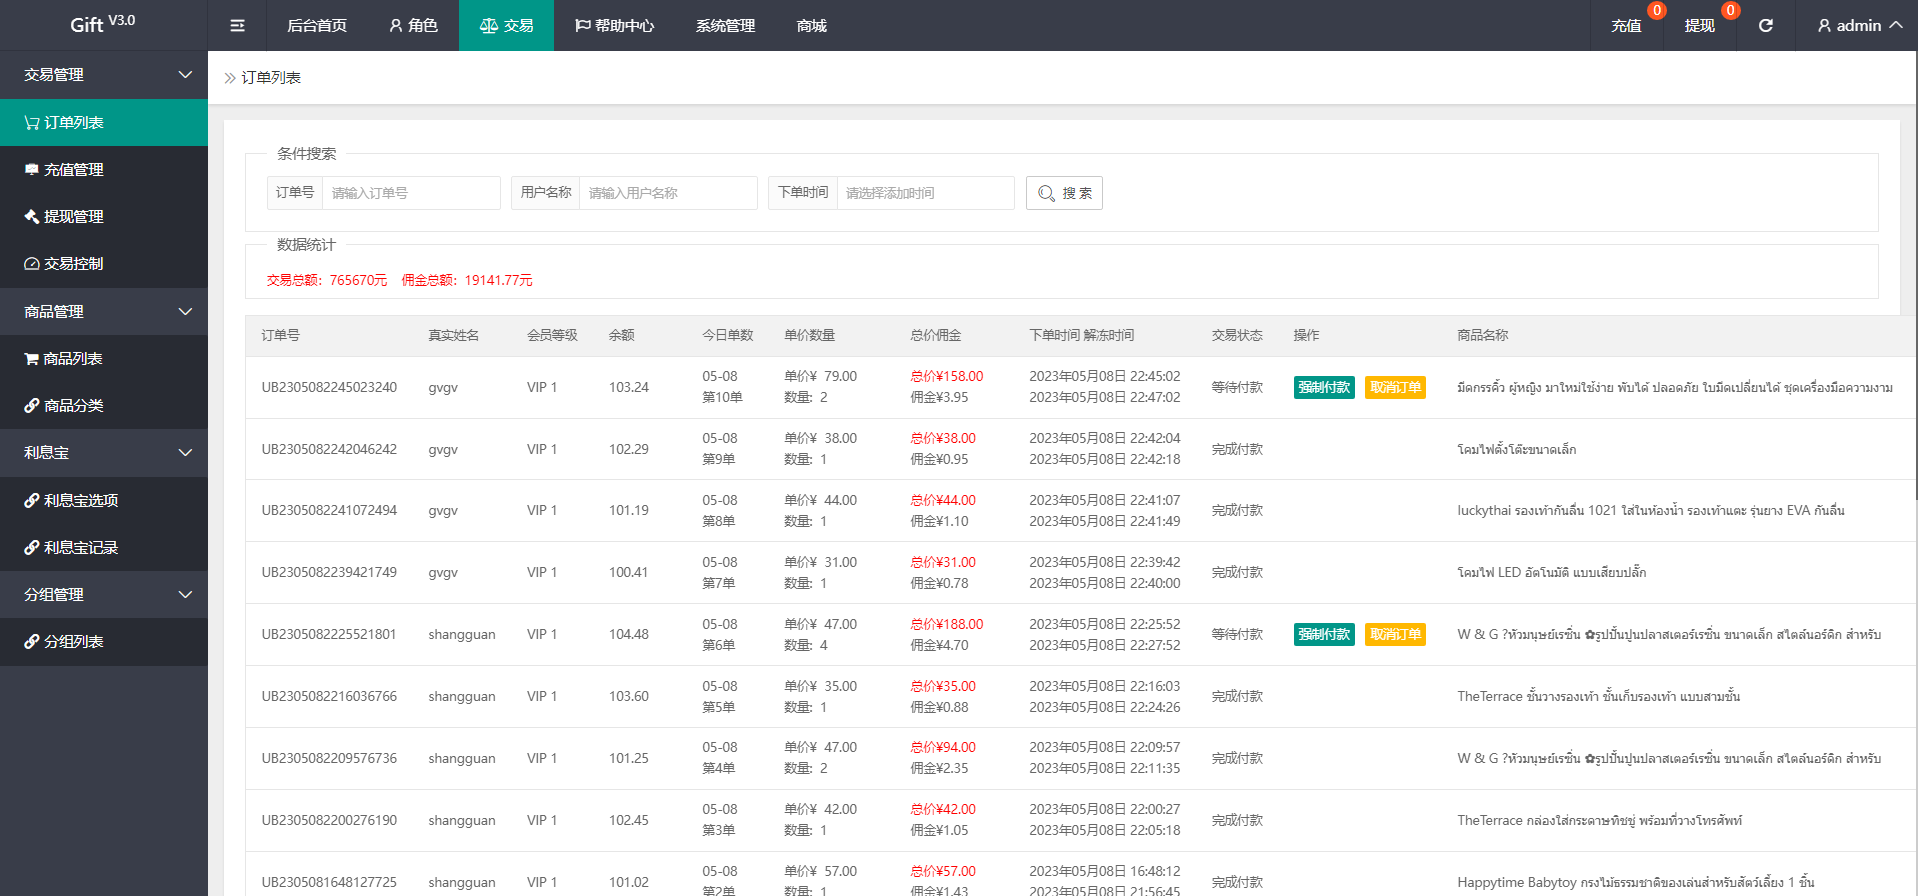Click 强制付款 for order UB2305082245023240
This screenshot has width=1918, height=896.
1323,388
